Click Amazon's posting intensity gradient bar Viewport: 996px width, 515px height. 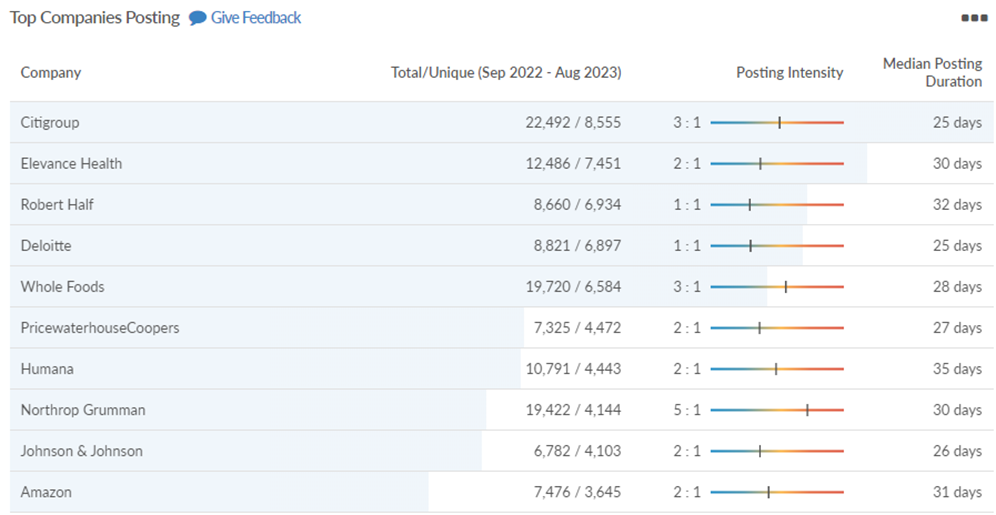point(777,492)
